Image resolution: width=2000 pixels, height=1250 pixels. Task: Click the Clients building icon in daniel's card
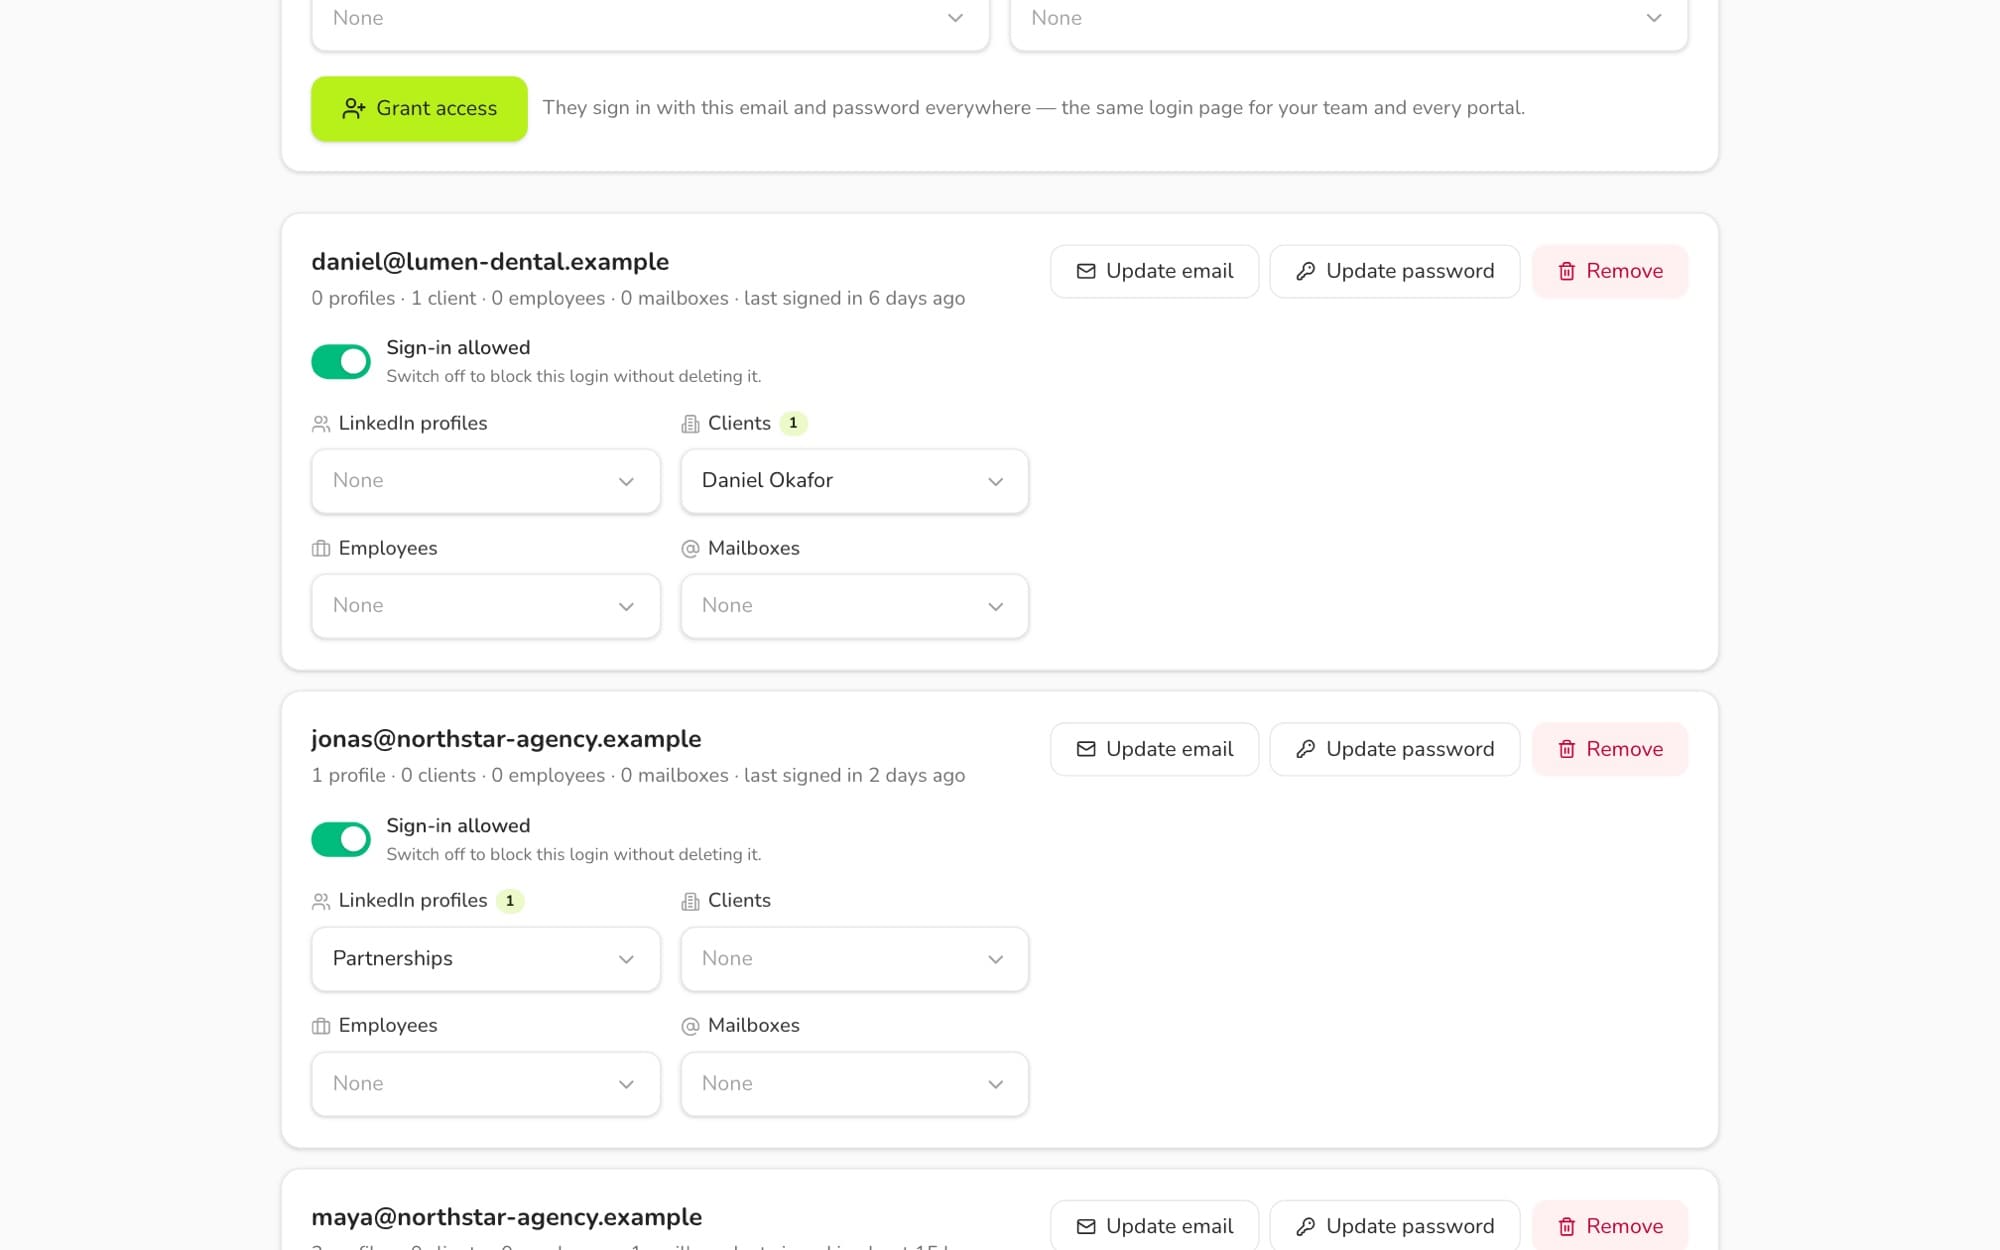pyautogui.click(x=690, y=424)
